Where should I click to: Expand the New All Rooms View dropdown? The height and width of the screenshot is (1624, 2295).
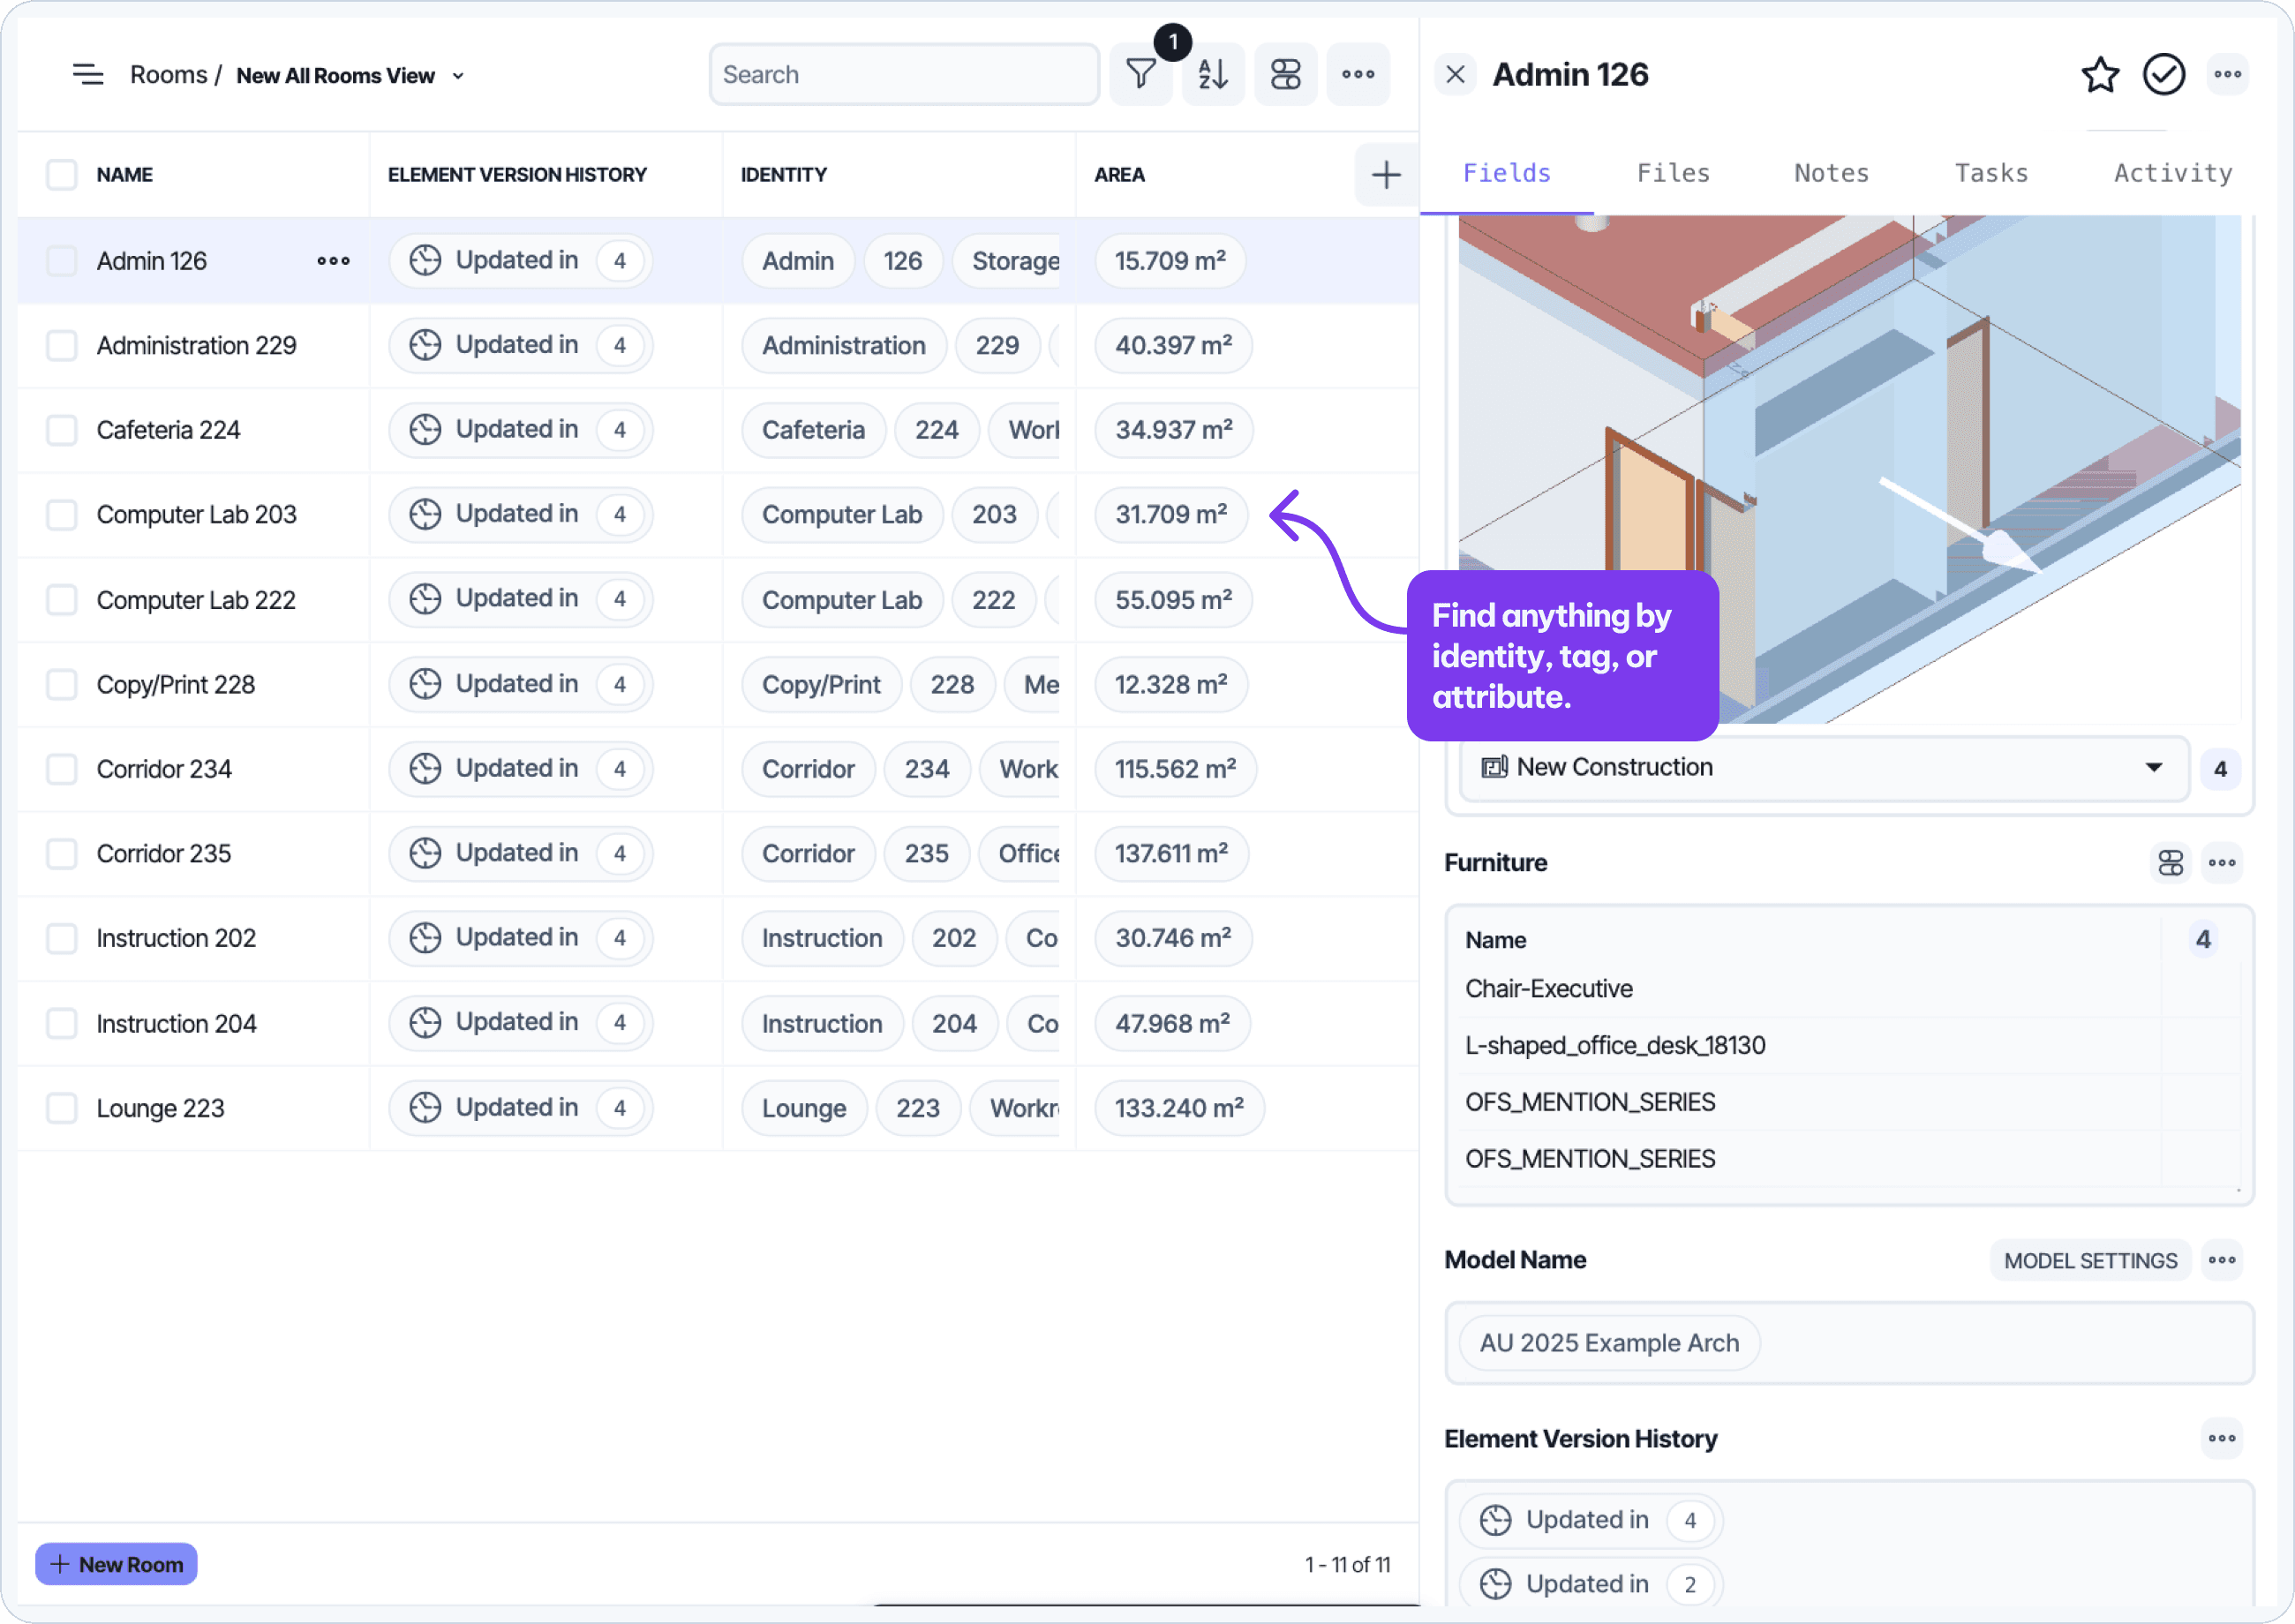[458, 75]
